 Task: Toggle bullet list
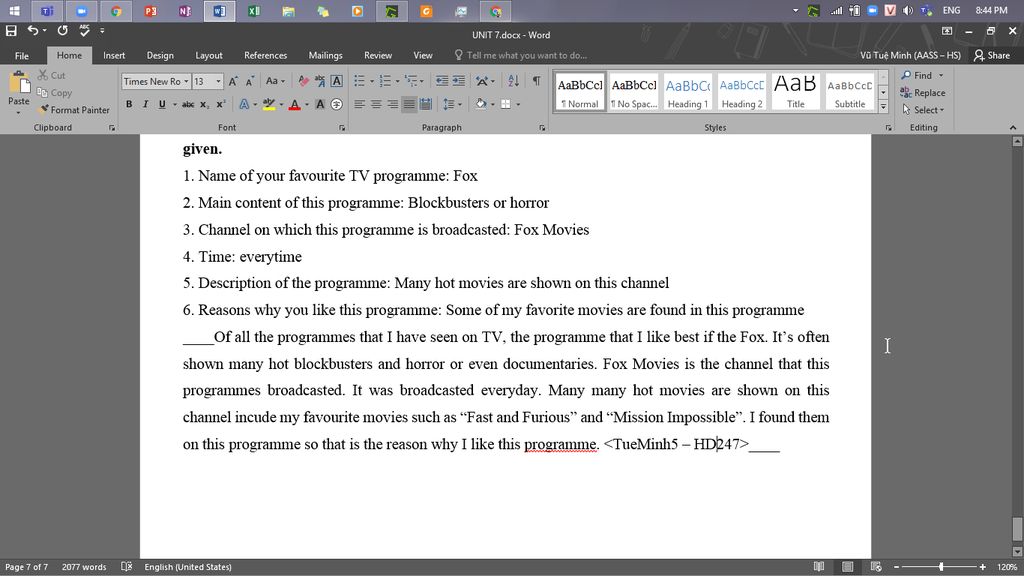click(x=359, y=81)
